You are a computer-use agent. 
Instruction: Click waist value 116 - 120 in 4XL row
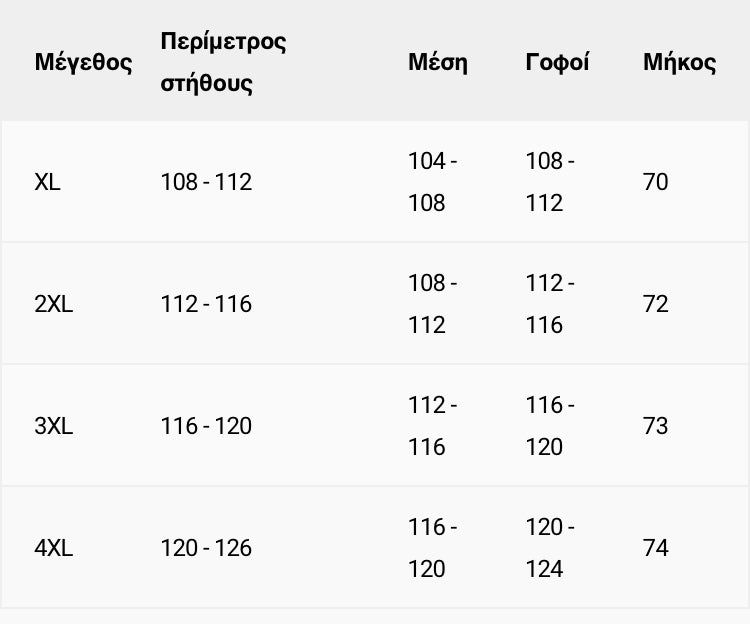tap(432, 548)
